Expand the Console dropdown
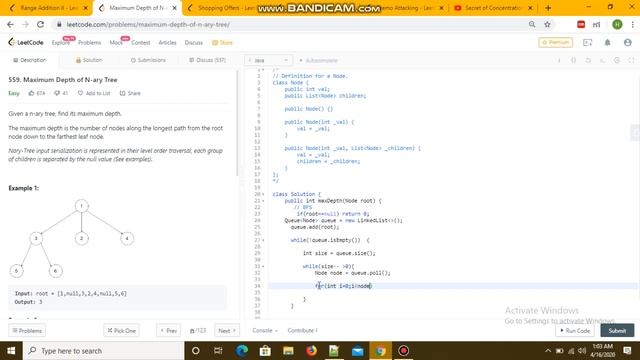 pos(265,331)
